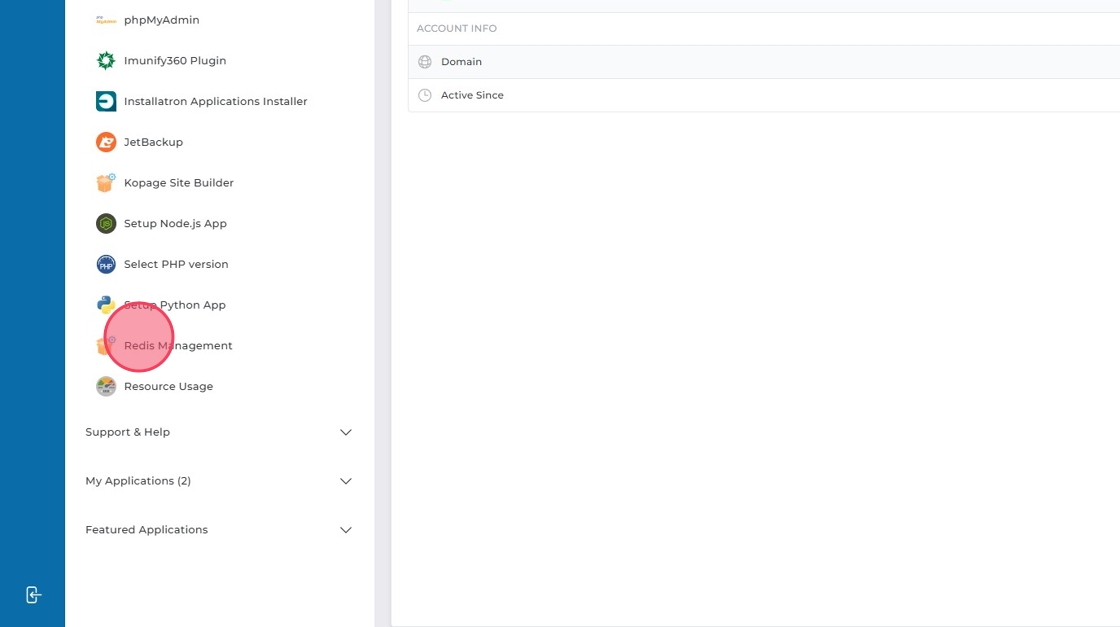Click the Select PHP version icon
The image size is (1120, 627).
[x=106, y=264]
